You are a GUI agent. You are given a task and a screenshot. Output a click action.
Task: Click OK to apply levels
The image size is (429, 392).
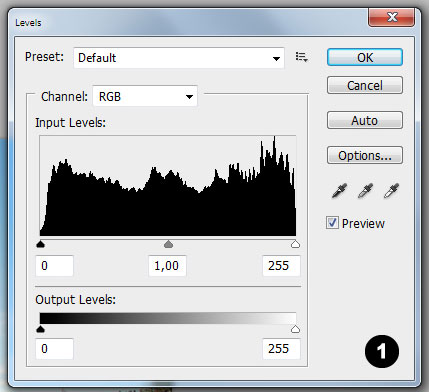click(x=365, y=57)
